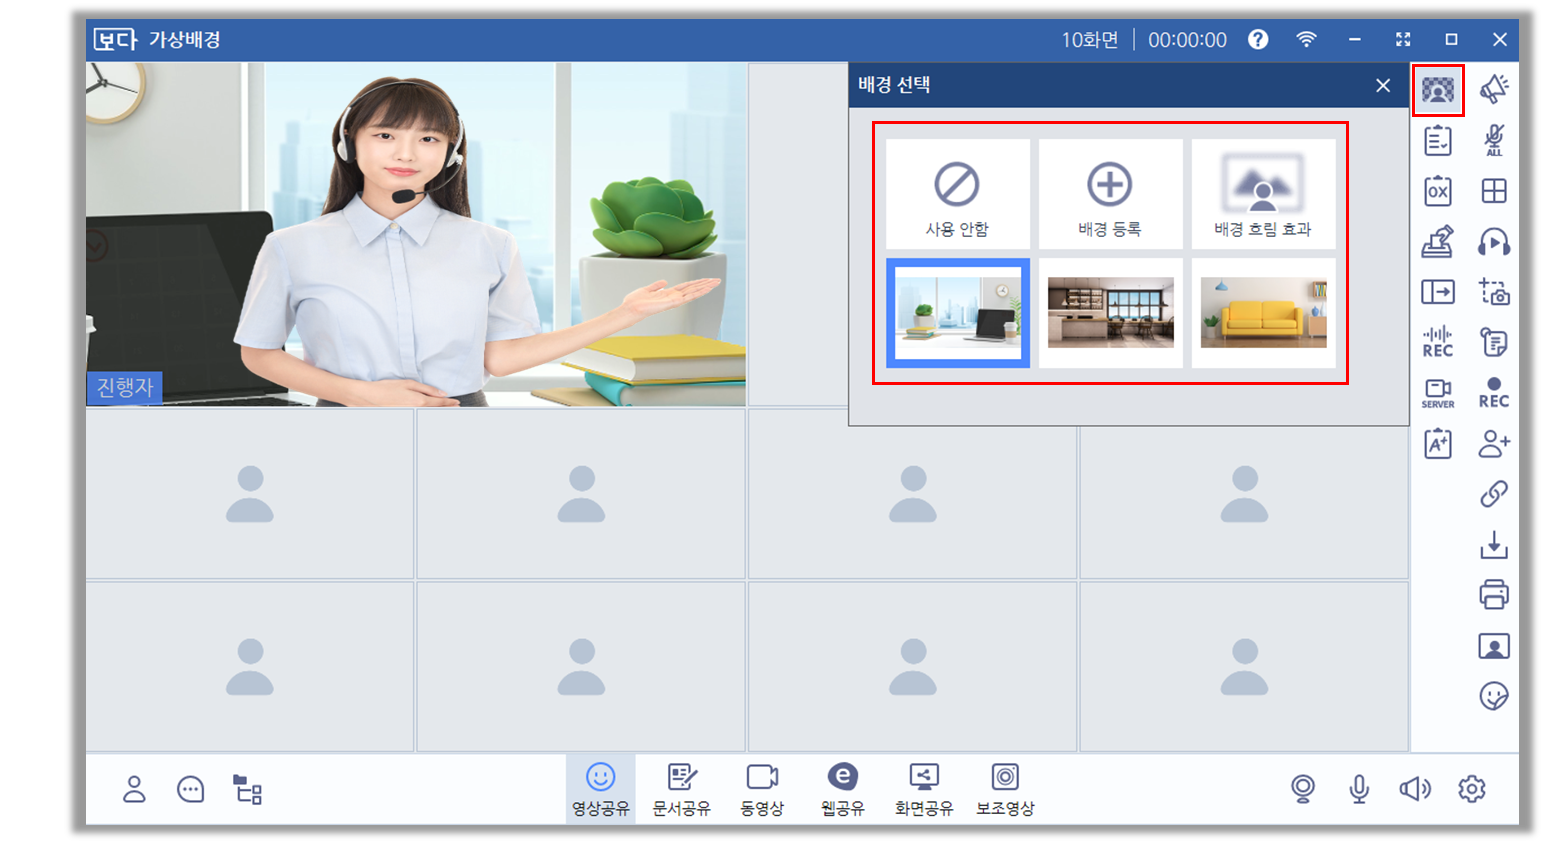Open the chat bubble icon
Viewport: 1544px width, 844px height.
(x=190, y=789)
